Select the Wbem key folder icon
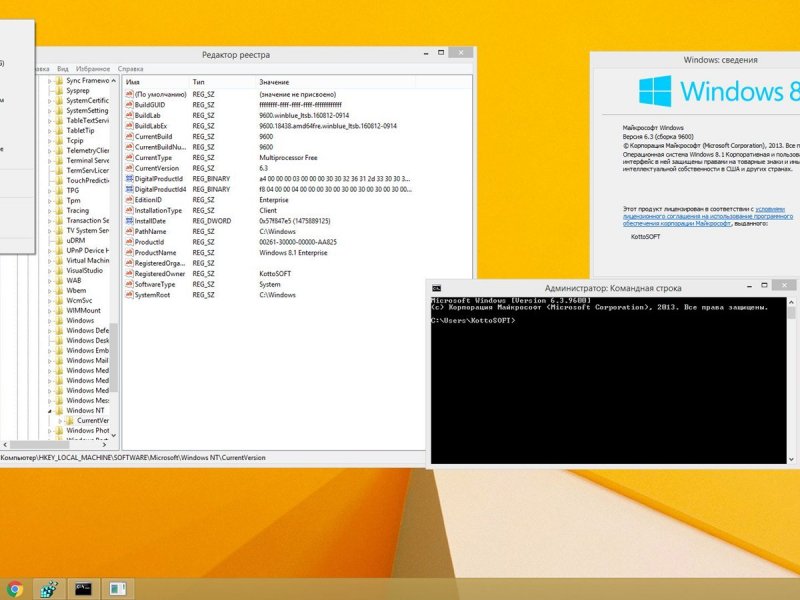800x600 pixels. (x=59, y=290)
